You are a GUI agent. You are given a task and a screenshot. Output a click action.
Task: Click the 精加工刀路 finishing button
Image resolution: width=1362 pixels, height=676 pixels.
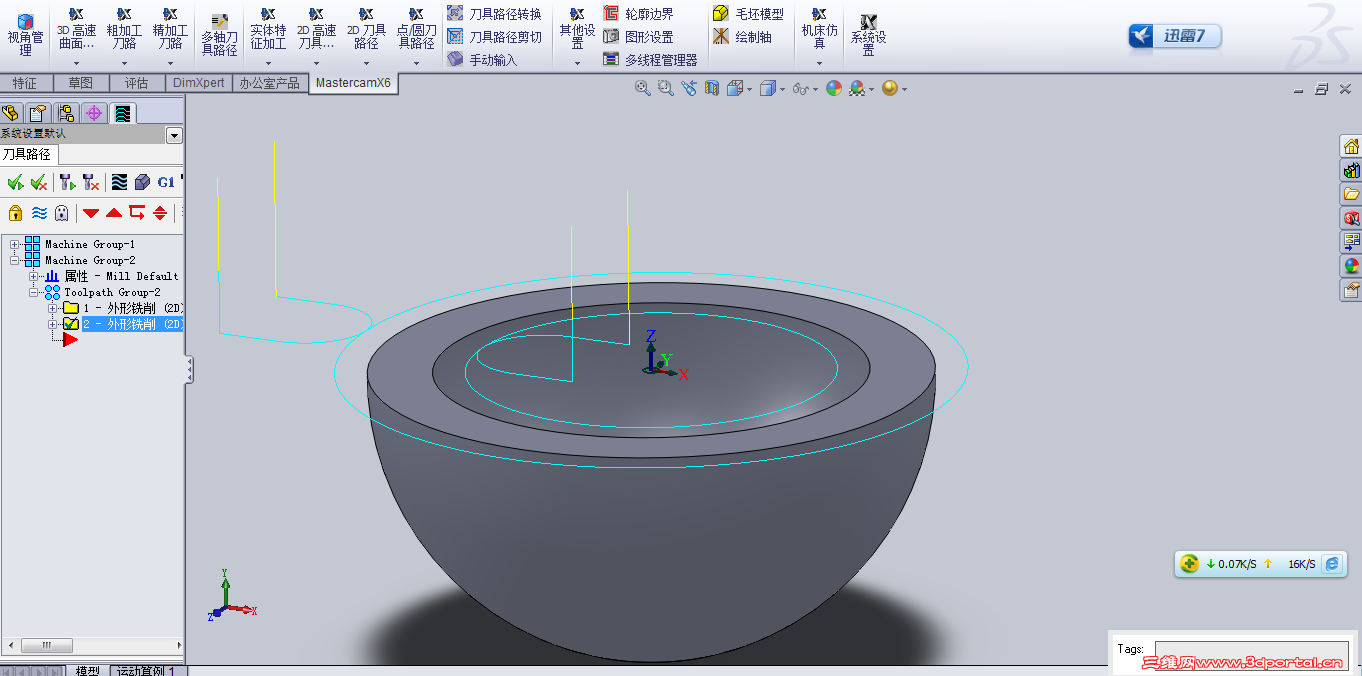[x=170, y=28]
